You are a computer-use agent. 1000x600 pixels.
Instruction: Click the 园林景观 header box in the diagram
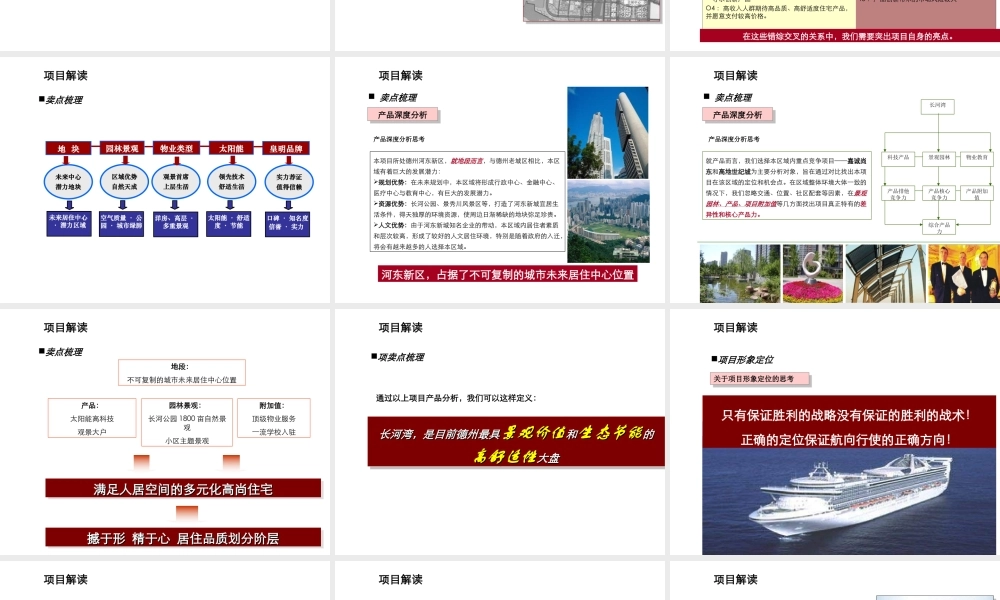[x=121, y=148]
